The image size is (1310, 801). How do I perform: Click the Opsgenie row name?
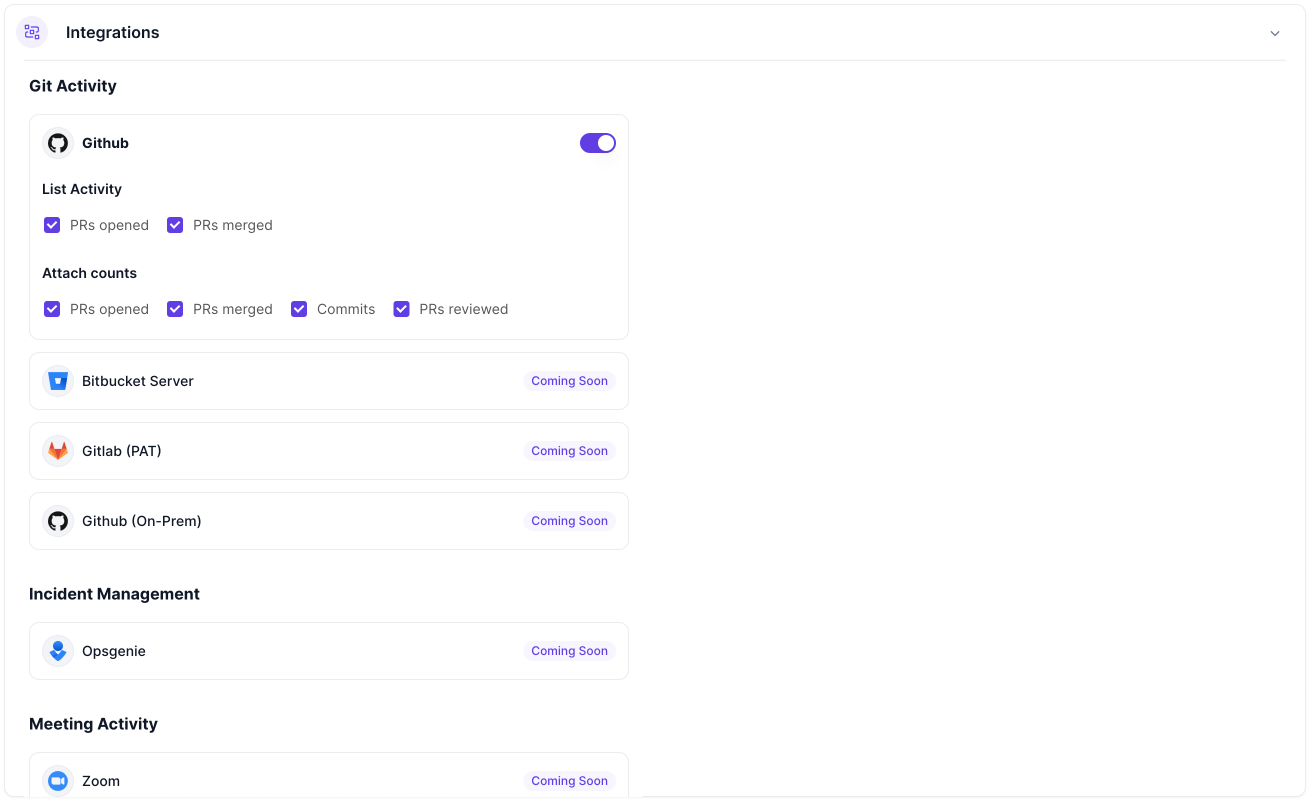click(x=114, y=651)
